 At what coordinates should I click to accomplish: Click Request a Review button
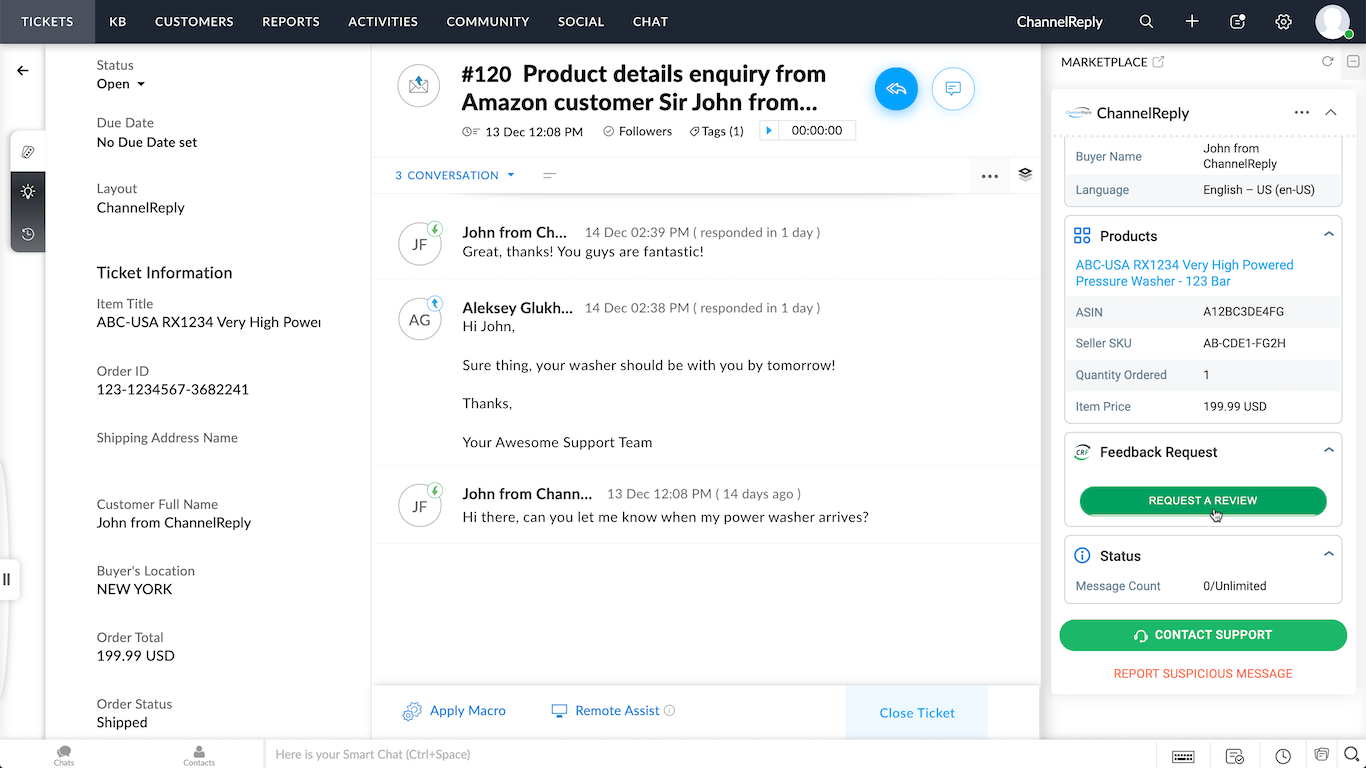[1203, 500]
